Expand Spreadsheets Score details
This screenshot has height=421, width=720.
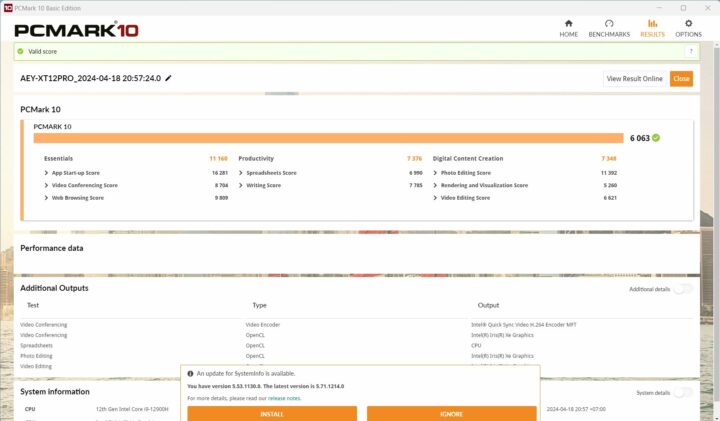[242, 173]
